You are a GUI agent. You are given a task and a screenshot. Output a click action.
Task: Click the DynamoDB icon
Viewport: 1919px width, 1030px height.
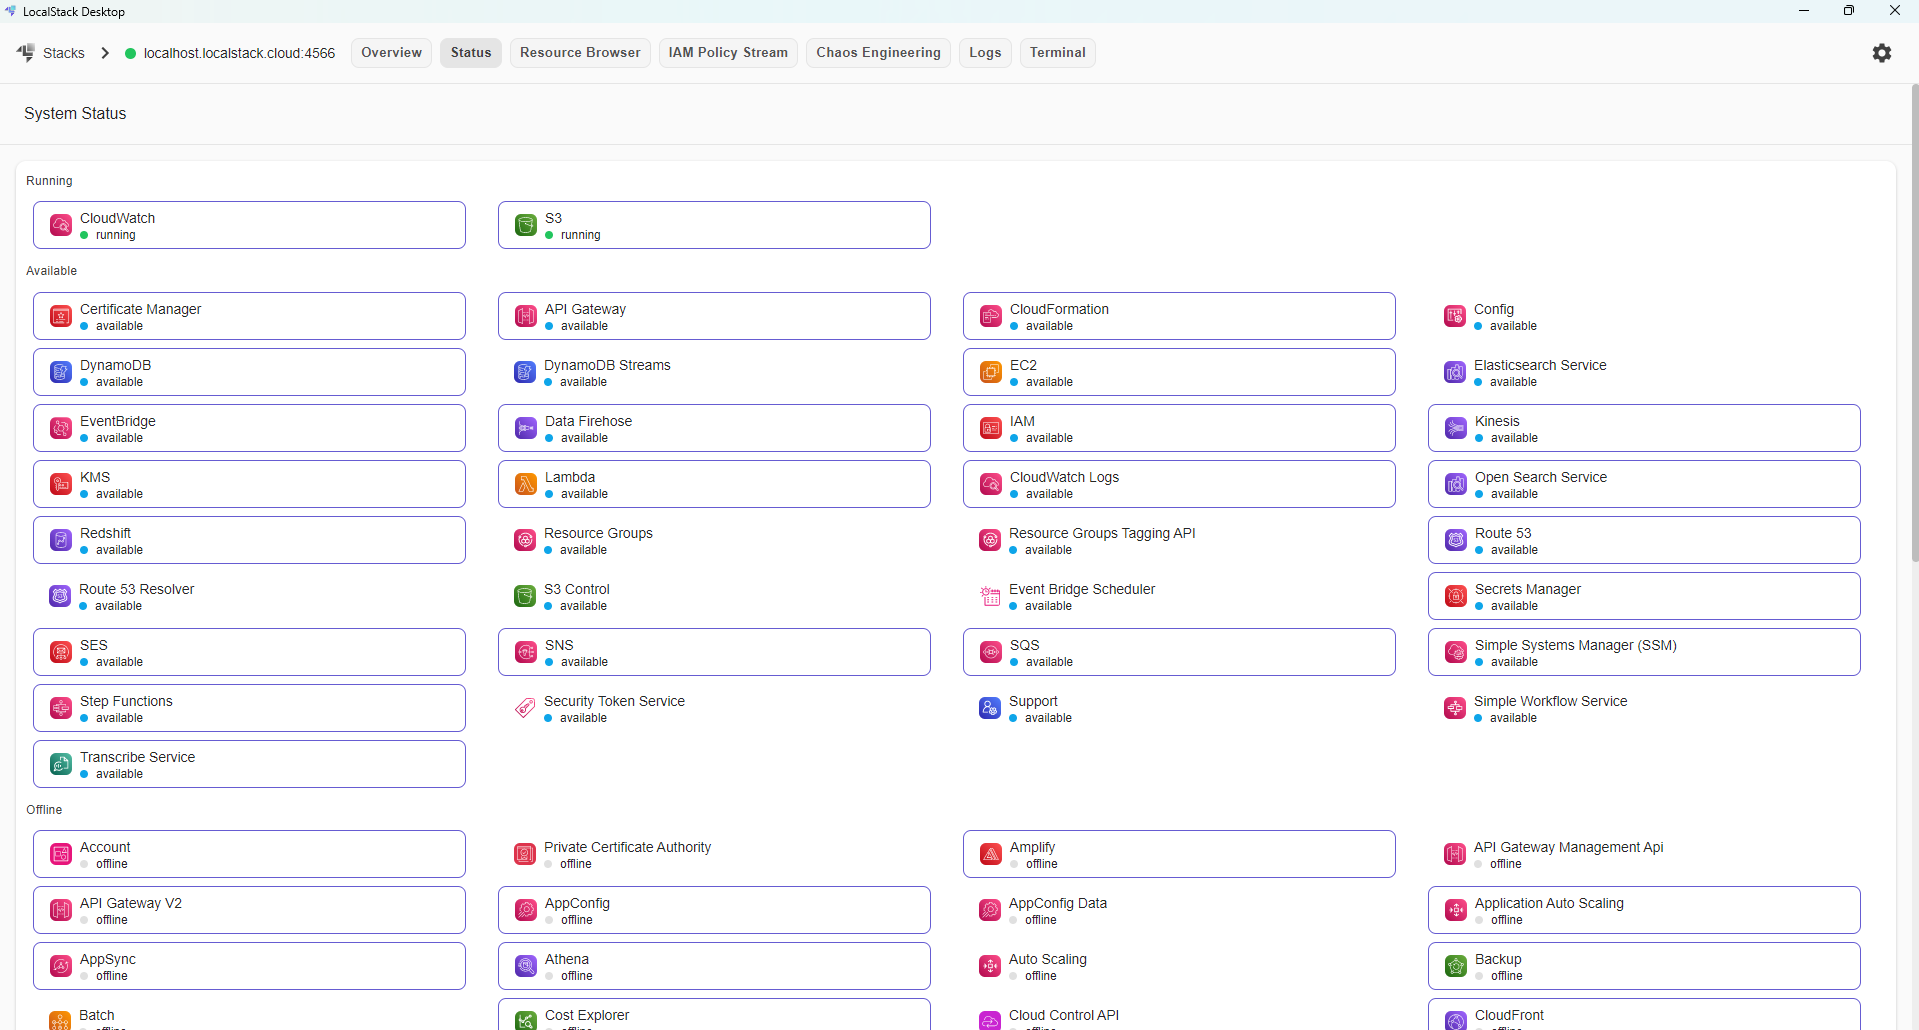click(x=61, y=372)
